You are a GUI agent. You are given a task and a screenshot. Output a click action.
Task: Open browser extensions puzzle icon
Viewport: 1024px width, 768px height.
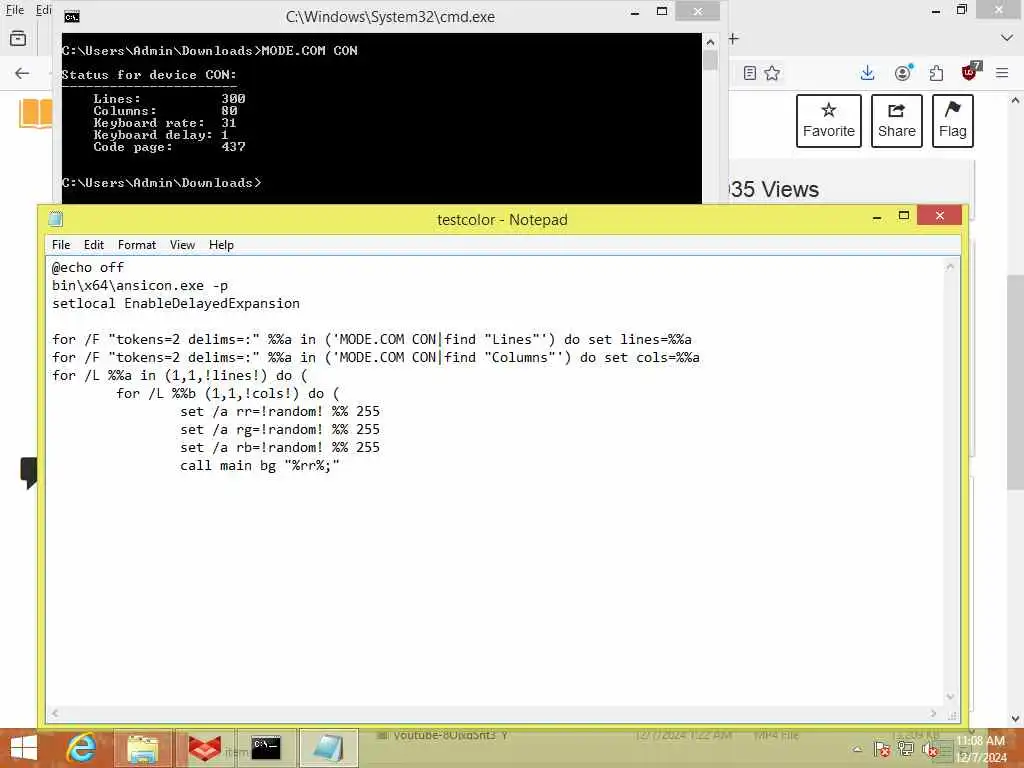[x=936, y=73]
